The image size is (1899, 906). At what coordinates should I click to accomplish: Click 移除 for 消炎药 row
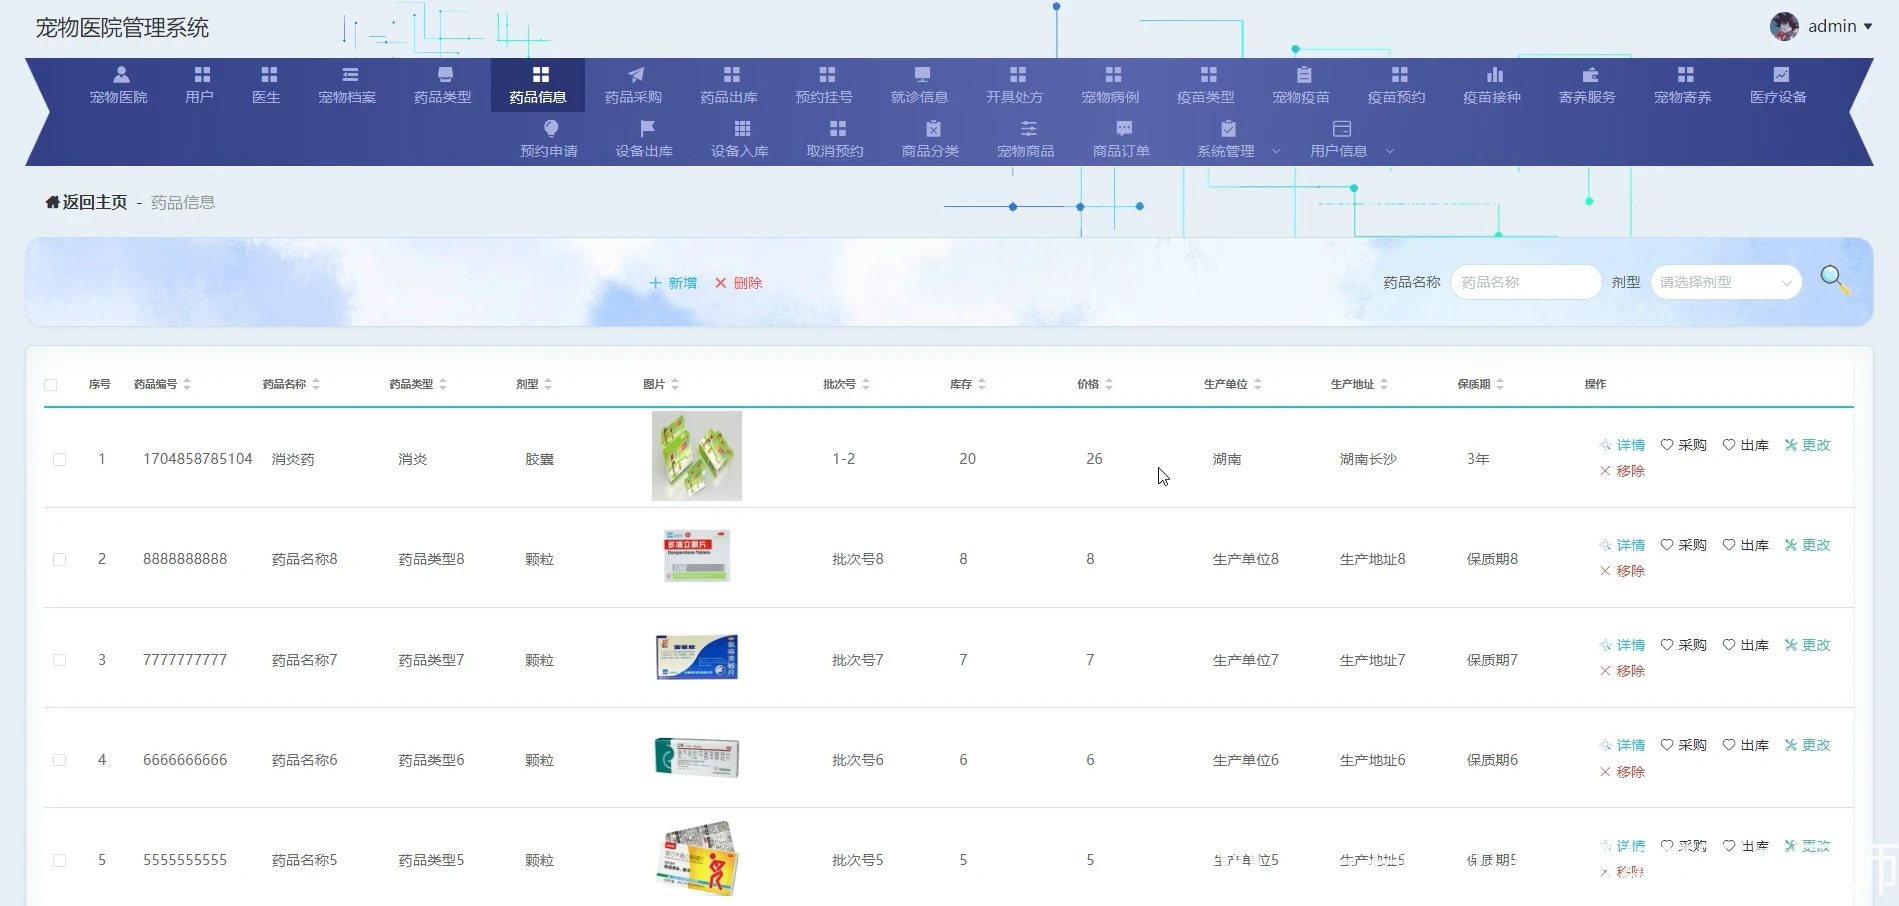(x=1622, y=471)
